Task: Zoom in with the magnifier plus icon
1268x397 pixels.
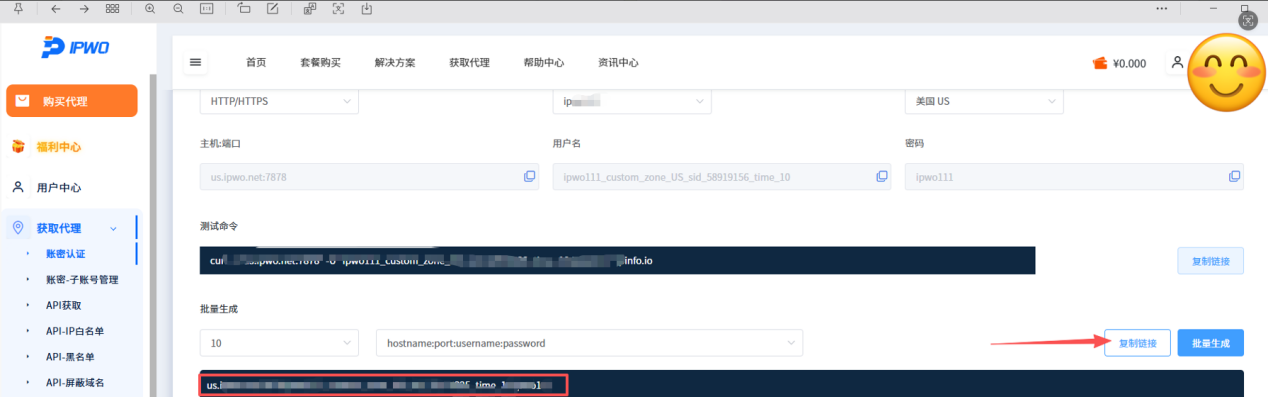Action: [150, 8]
